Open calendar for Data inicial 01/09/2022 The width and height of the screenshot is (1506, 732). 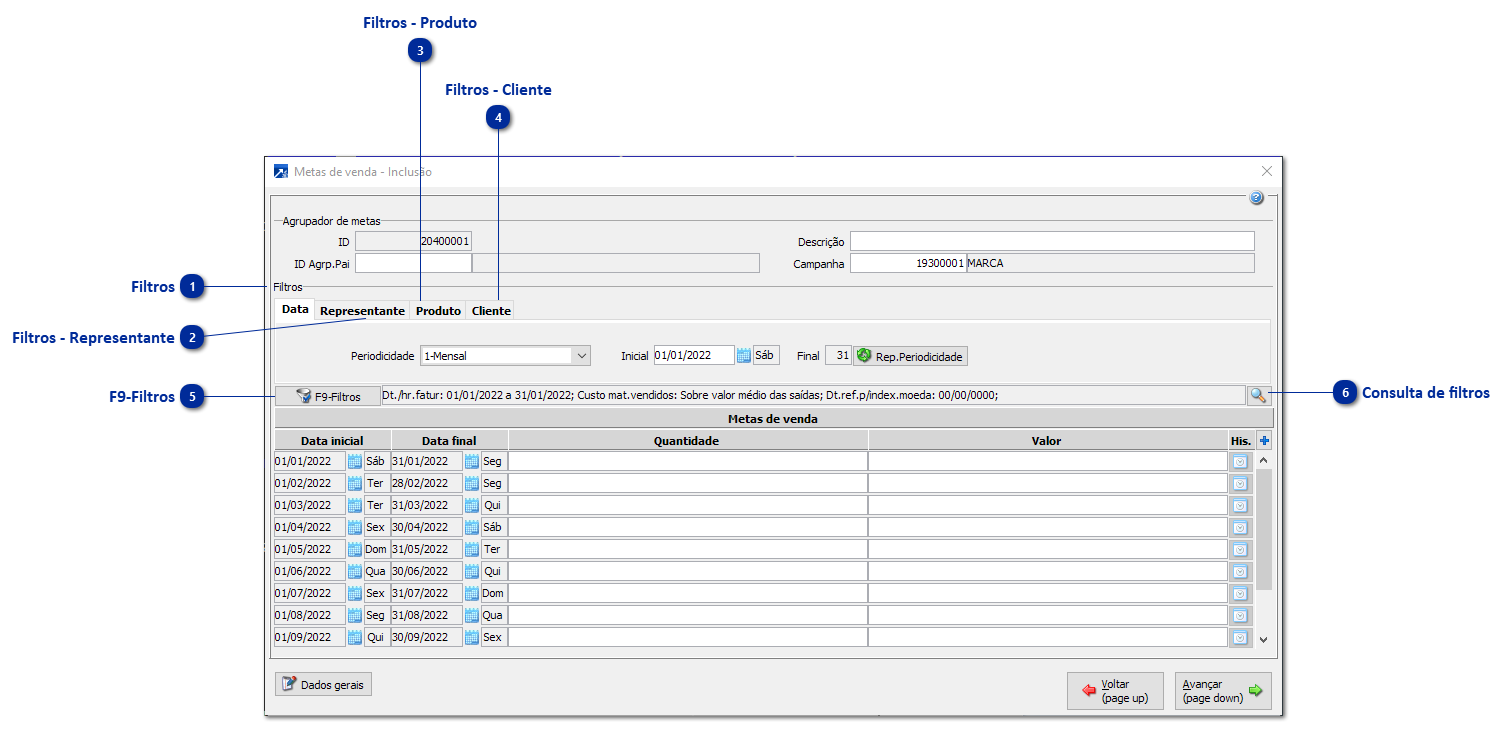pos(354,637)
